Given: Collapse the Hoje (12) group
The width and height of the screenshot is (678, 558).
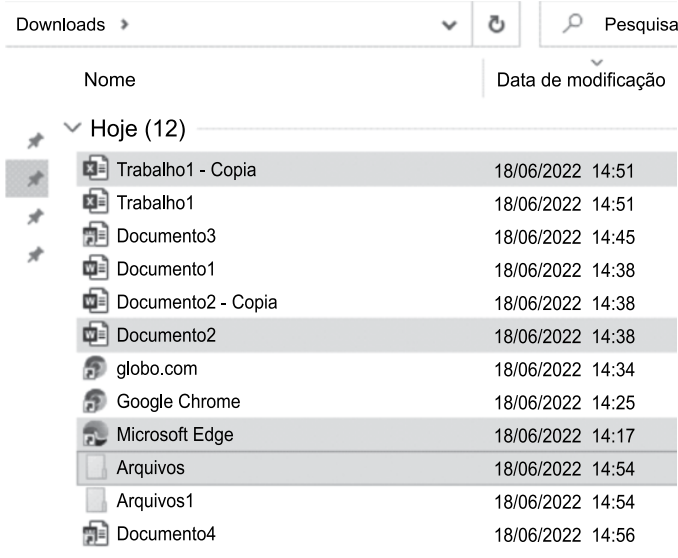Looking at the screenshot, I should (72, 128).
